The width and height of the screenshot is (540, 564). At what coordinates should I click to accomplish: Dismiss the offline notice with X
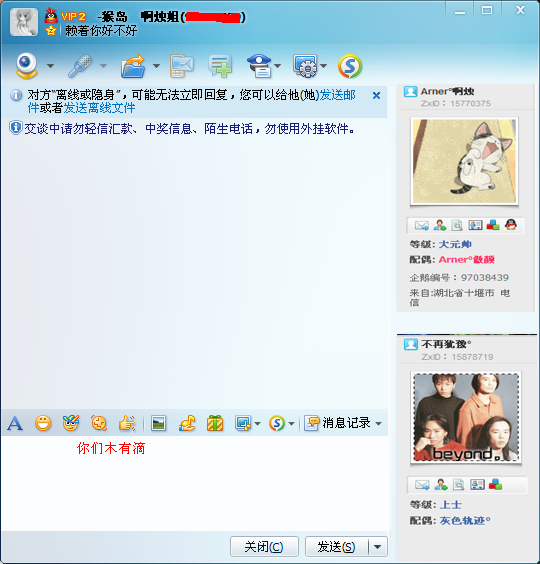376,96
